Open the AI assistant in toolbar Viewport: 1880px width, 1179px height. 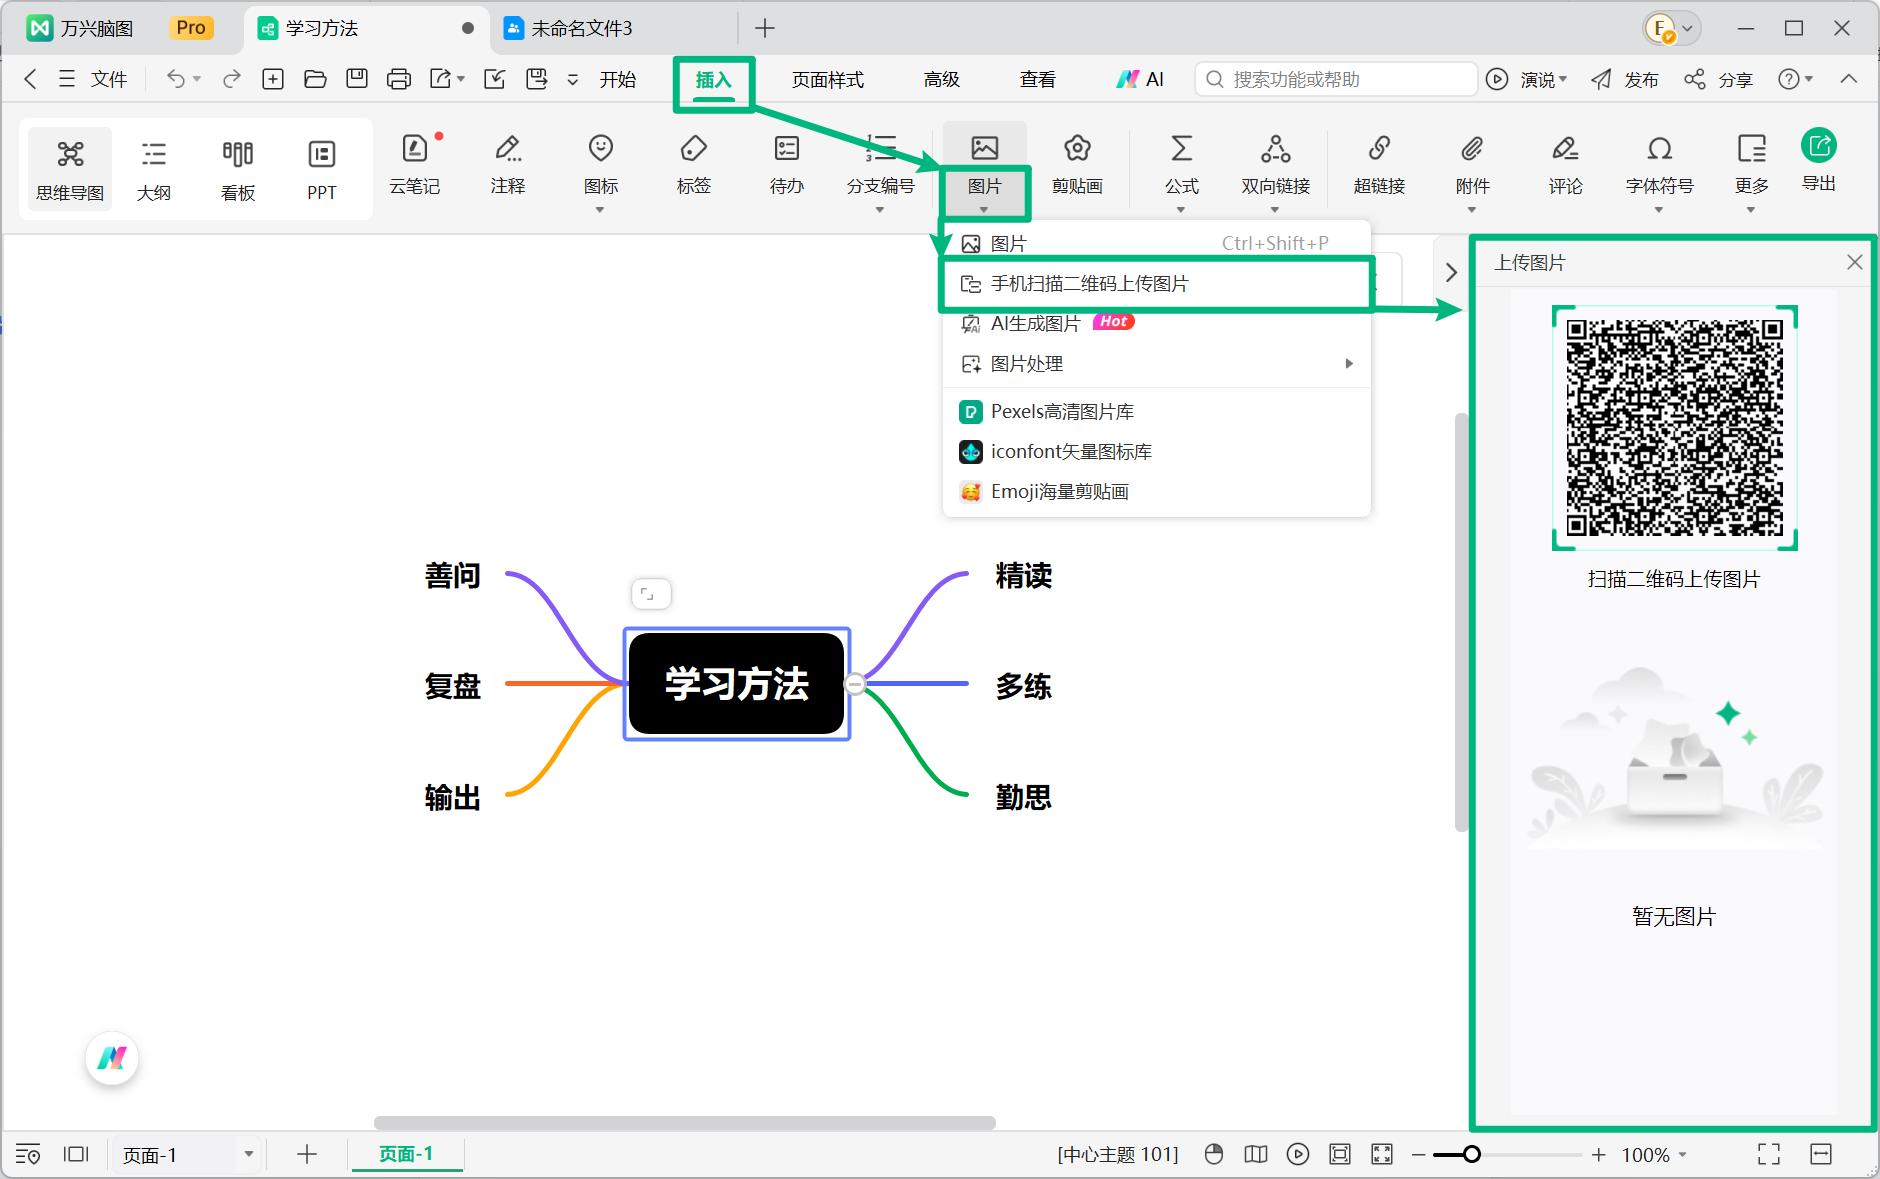(1140, 79)
